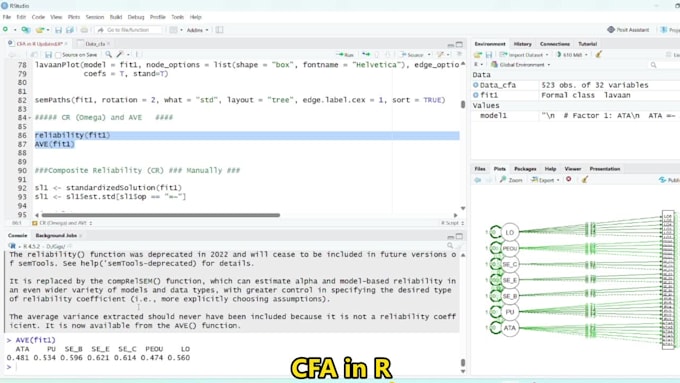Click the Load workspace icon in Environment pane
Viewport: 680px width, 383px height.
pyautogui.click(x=477, y=55)
